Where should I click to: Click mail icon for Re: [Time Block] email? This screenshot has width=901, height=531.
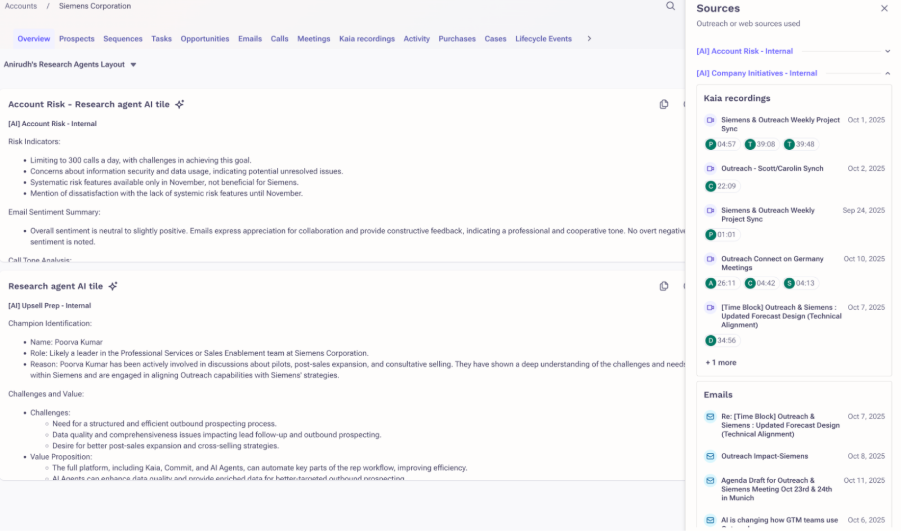click(x=710, y=417)
